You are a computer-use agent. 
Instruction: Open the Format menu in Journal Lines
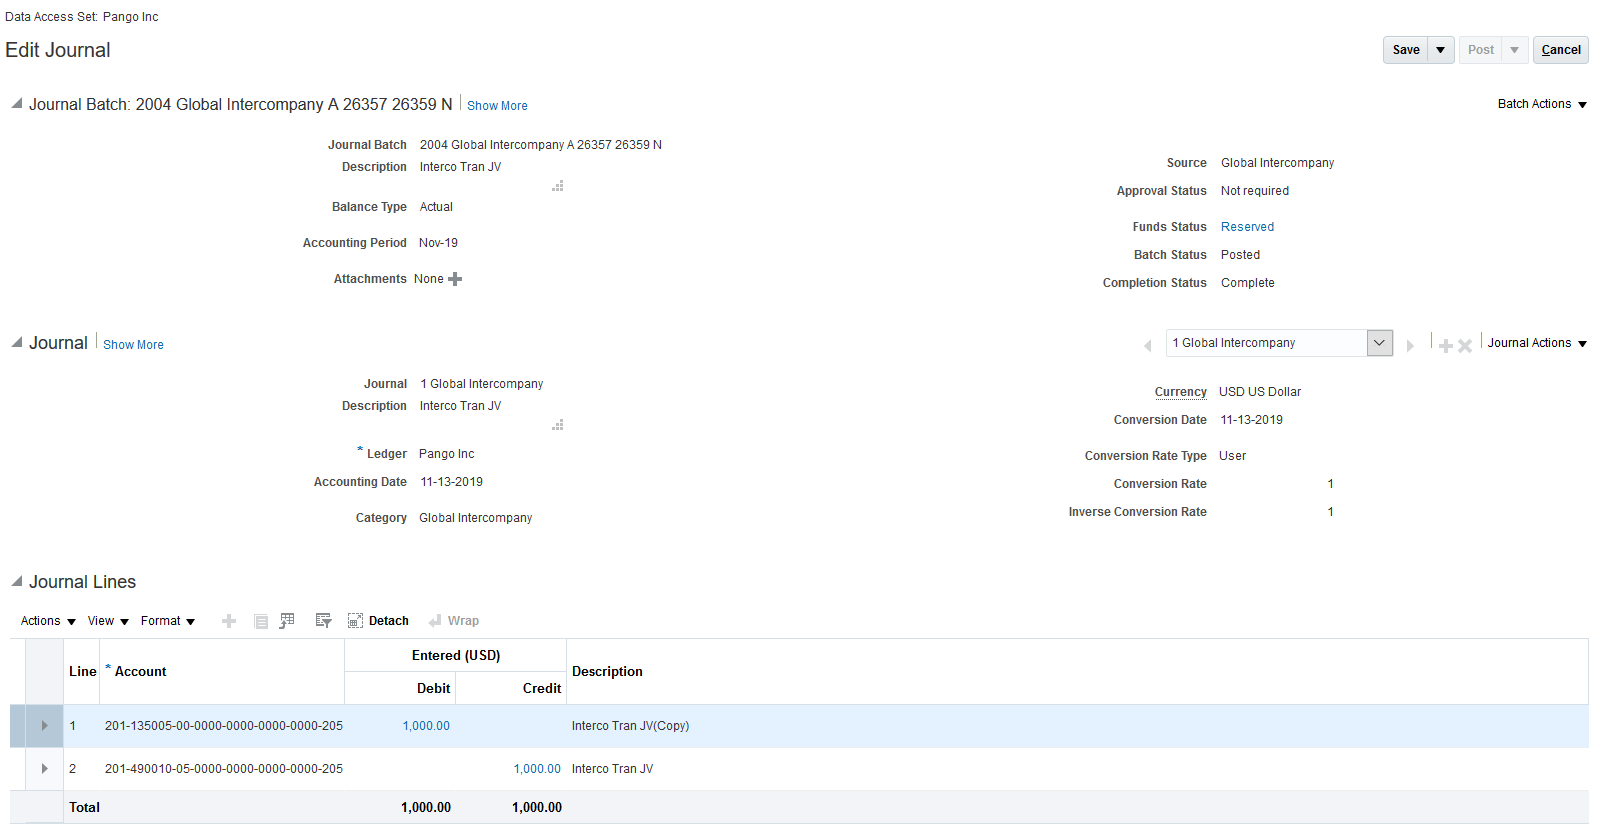coord(167,621)
